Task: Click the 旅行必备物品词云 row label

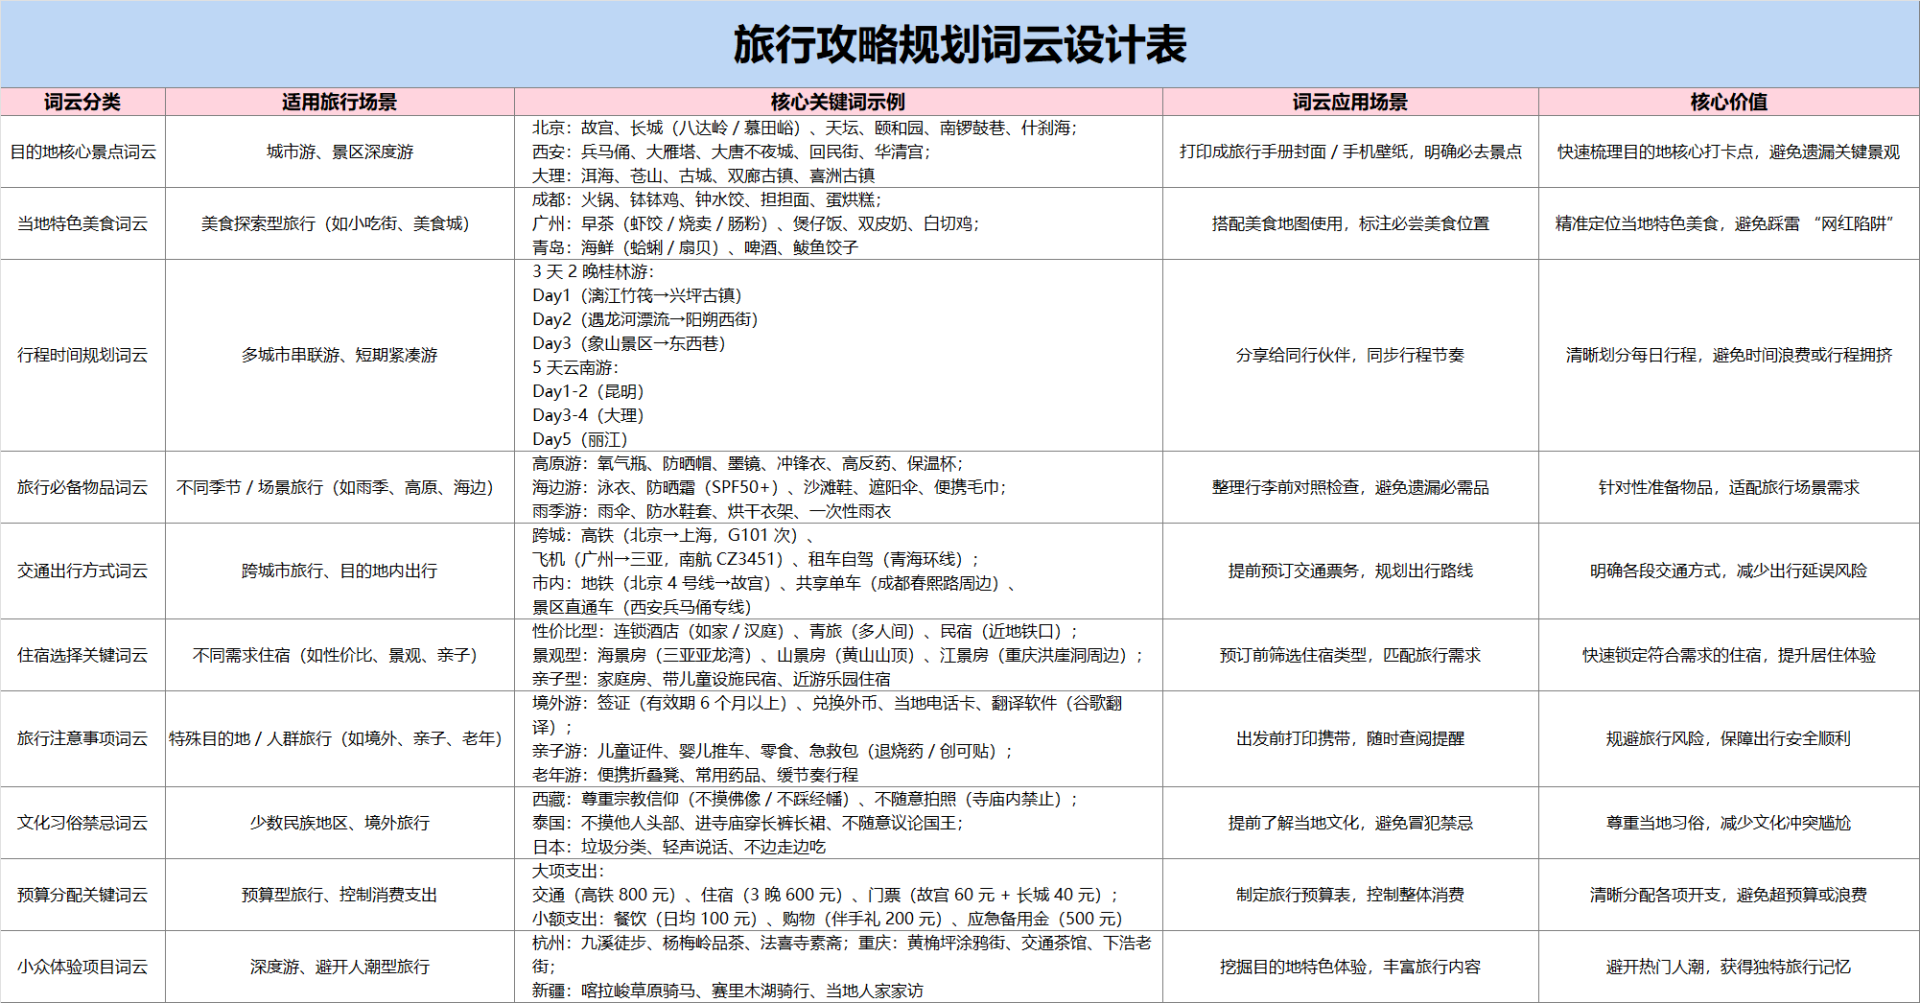Action: click(x=83, y=488)
